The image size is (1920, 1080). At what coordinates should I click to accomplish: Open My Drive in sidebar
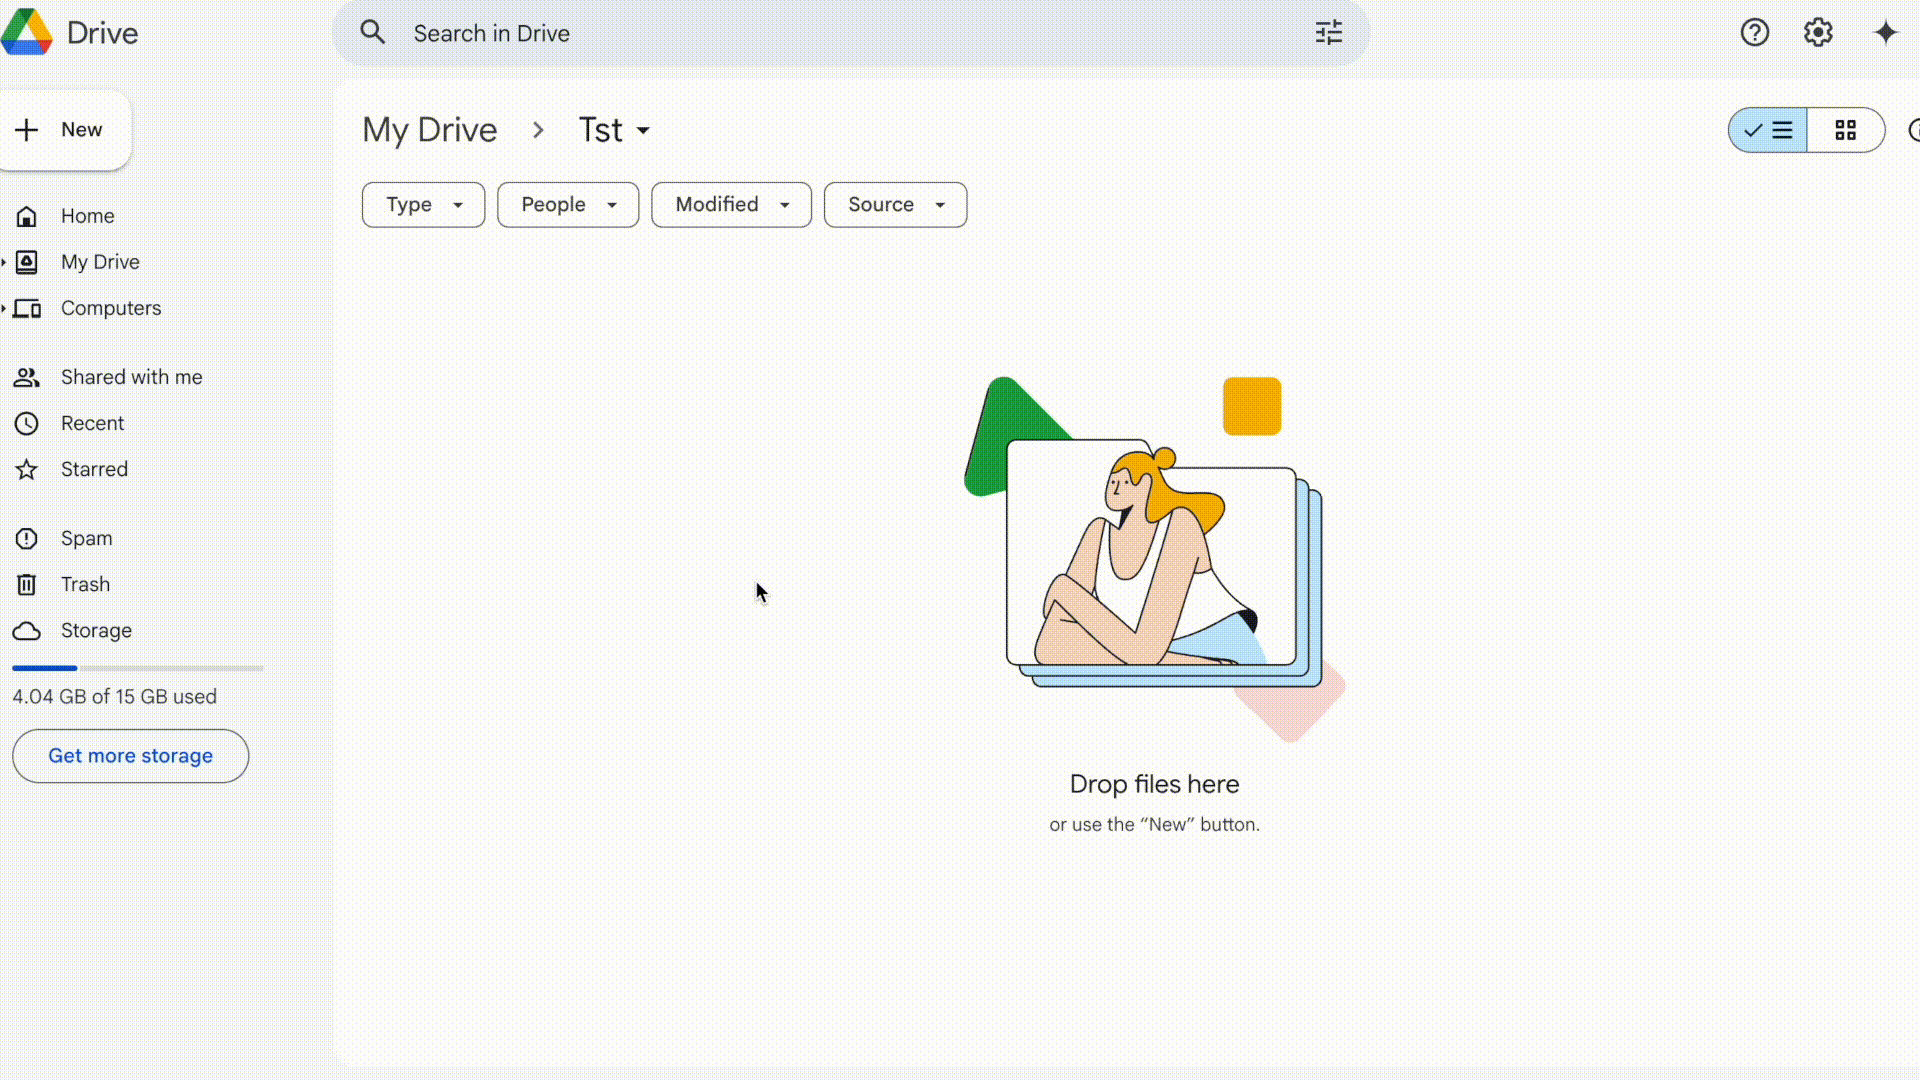coord(100,262)
